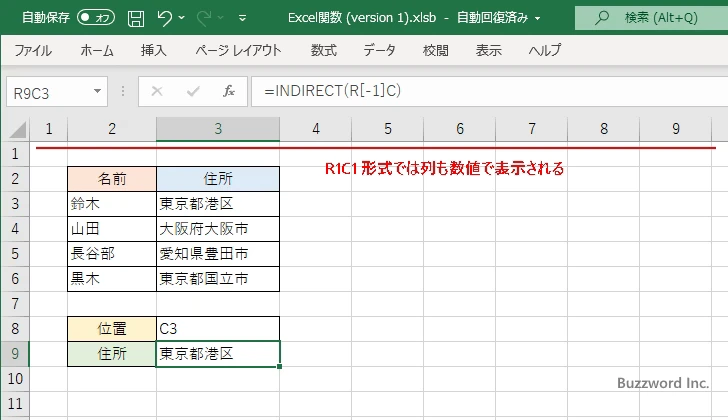Click the Insert Function fx icon
Screen dimensions: 728x420
point(228,91)
